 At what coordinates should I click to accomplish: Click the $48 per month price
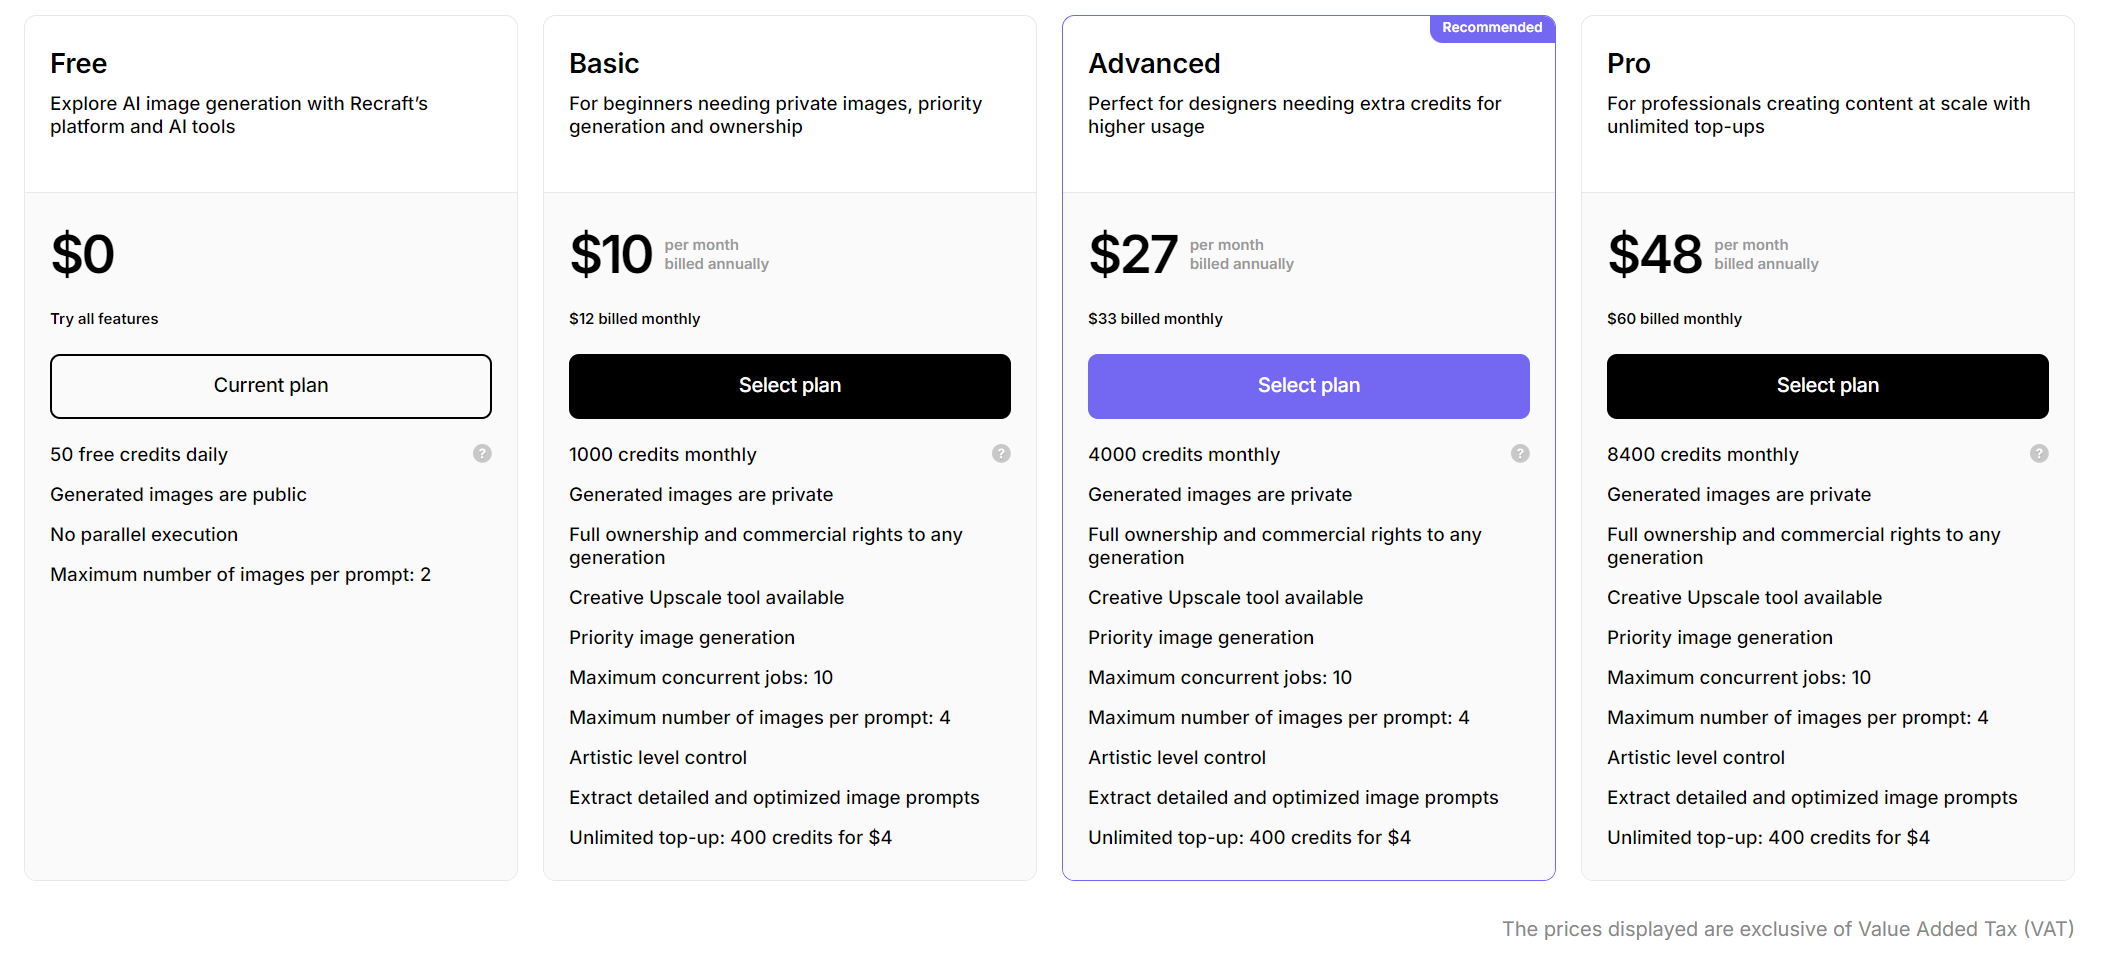[x=1654, y=254]
